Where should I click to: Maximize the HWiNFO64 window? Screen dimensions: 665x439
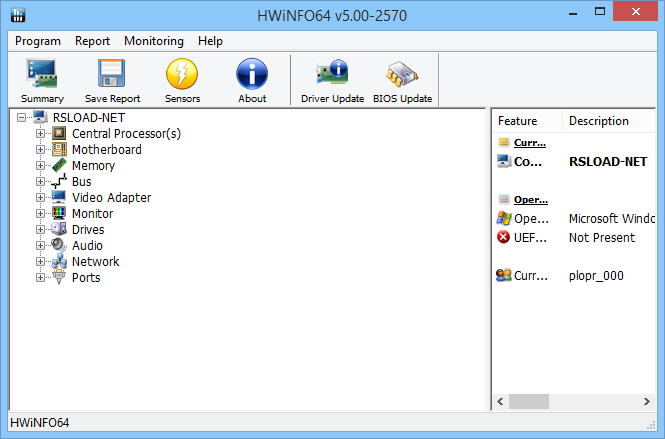(600, 11)
